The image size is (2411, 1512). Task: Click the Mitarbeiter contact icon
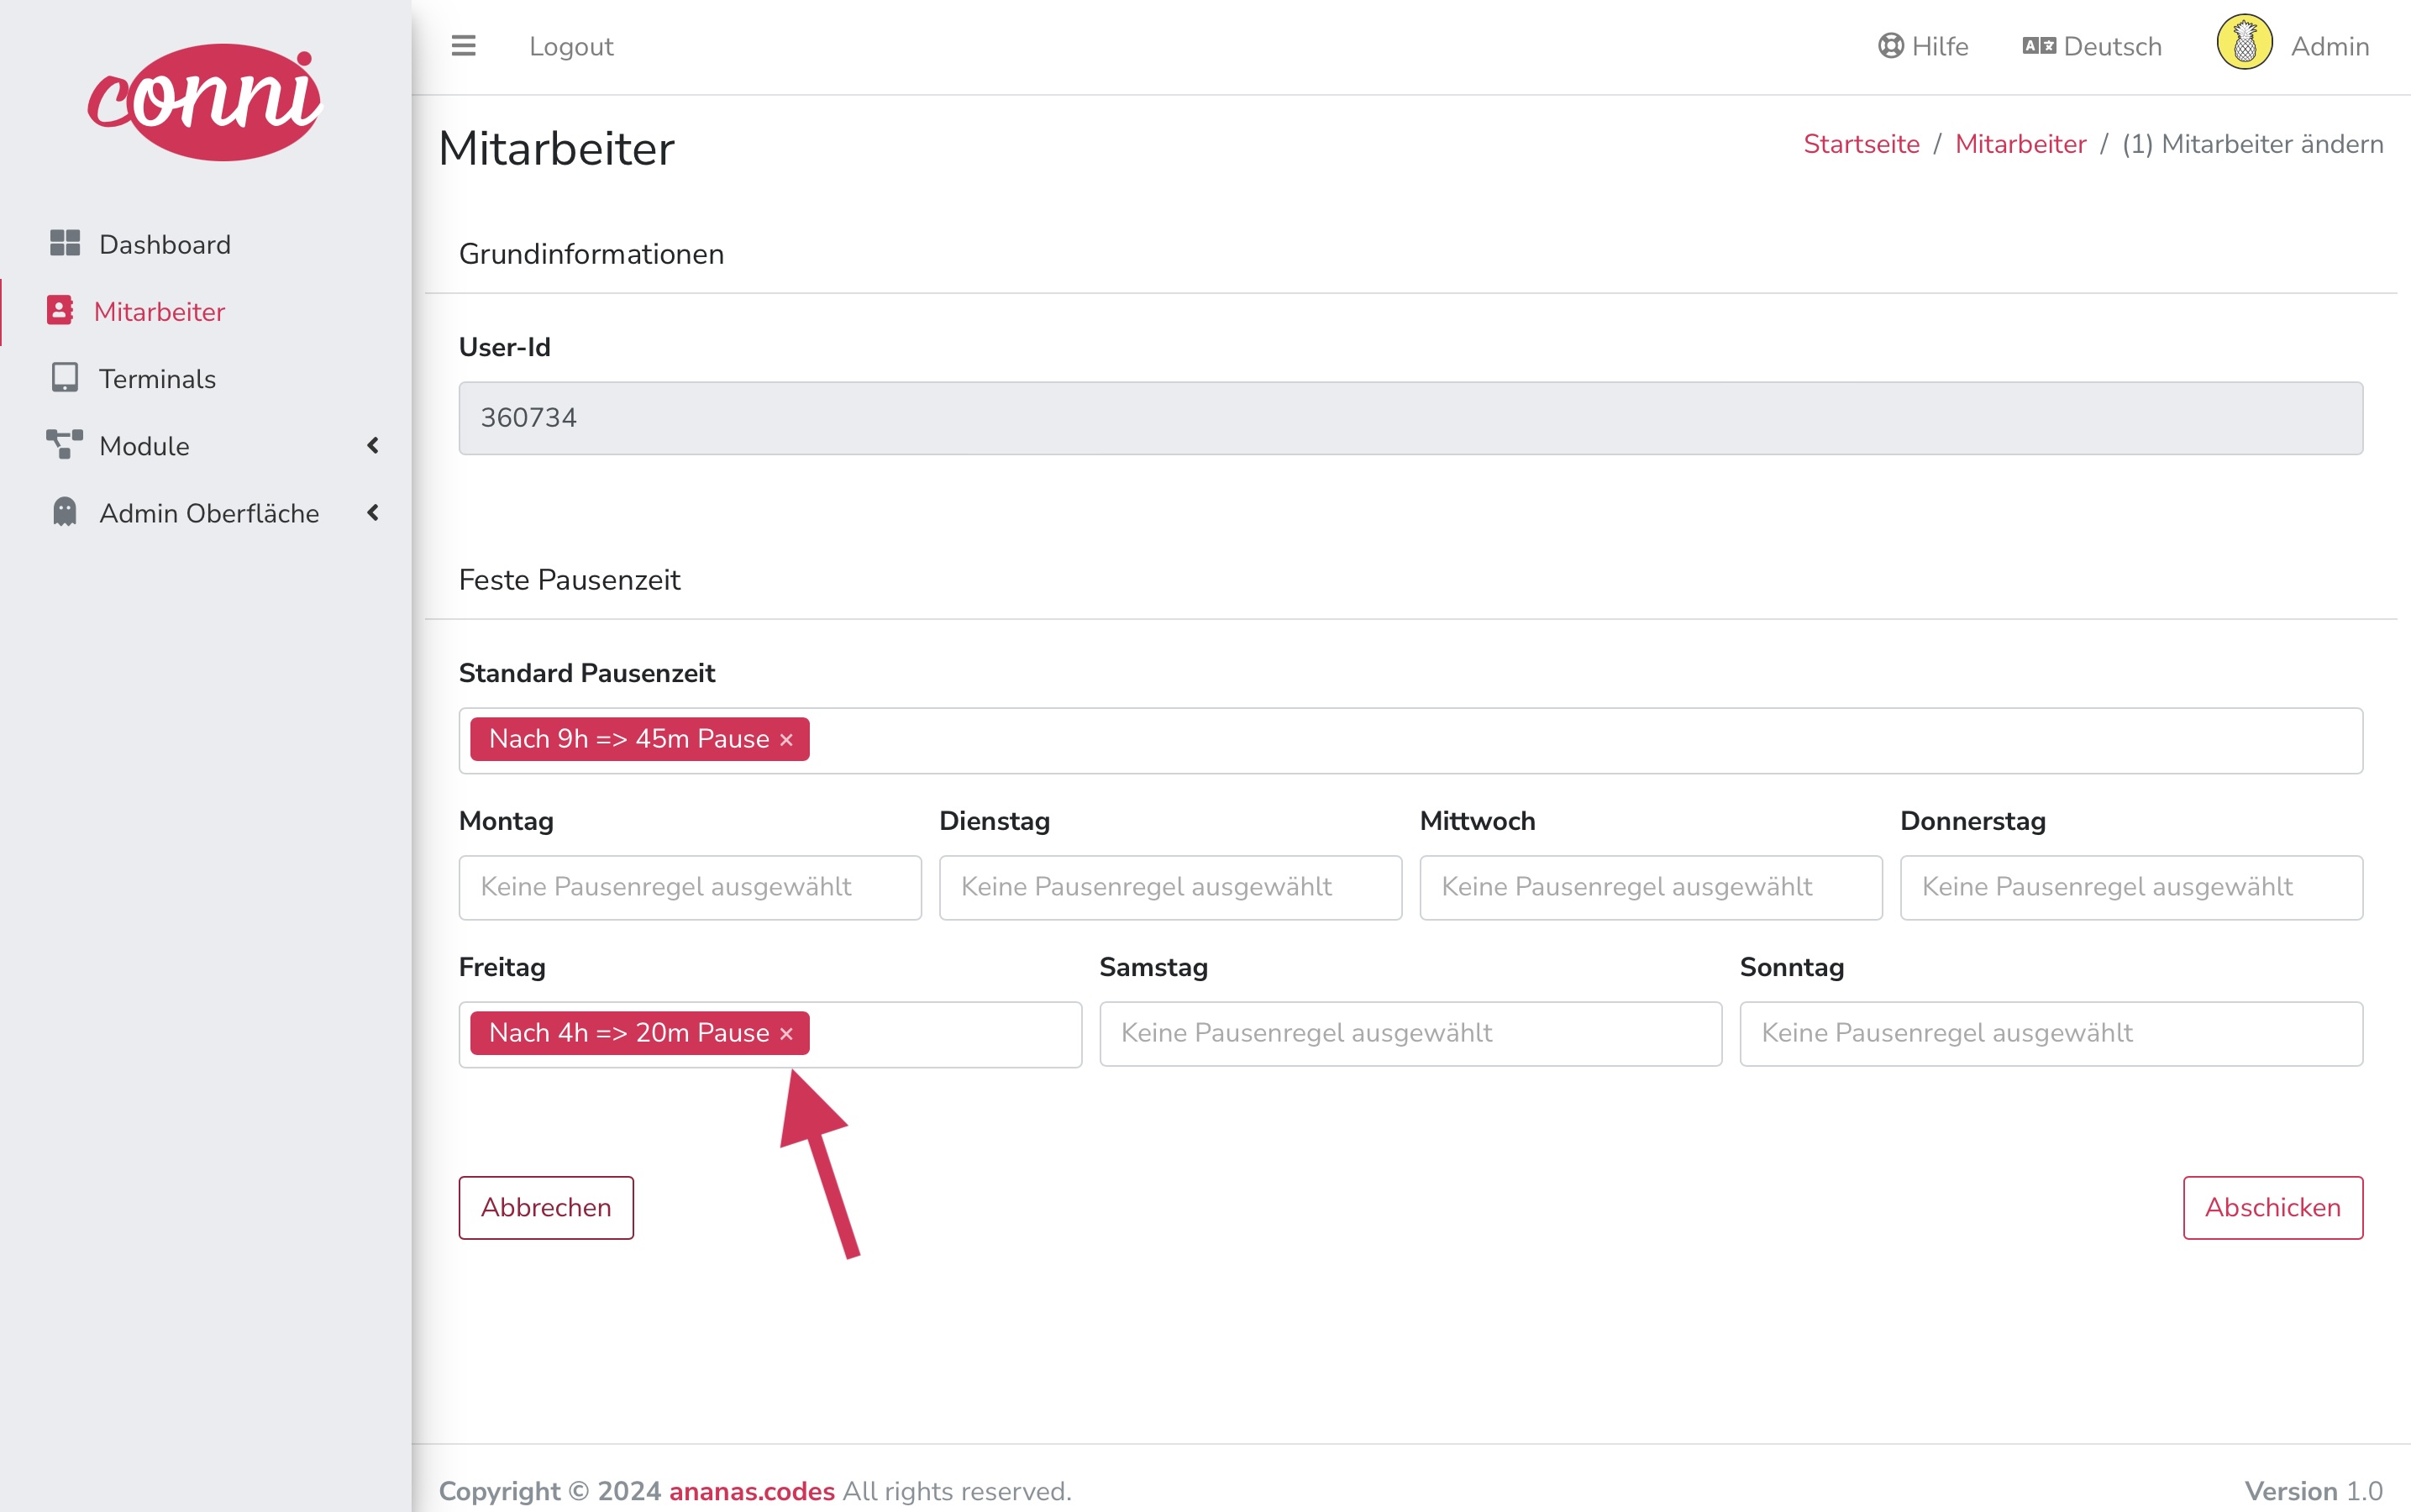click(60, 310)
